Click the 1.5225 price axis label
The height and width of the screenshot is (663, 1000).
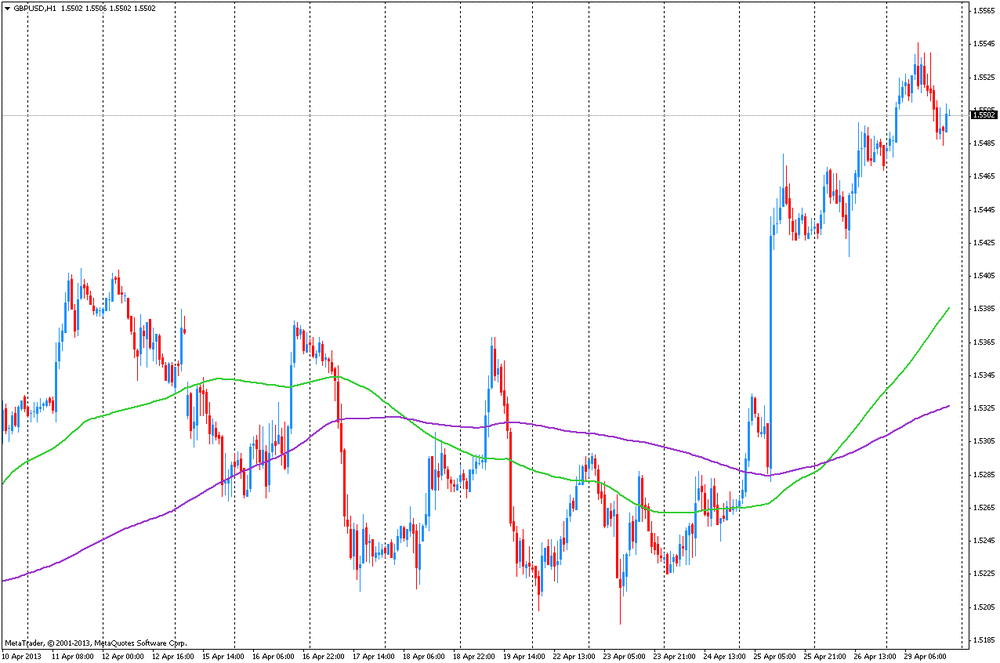[985, 573]
